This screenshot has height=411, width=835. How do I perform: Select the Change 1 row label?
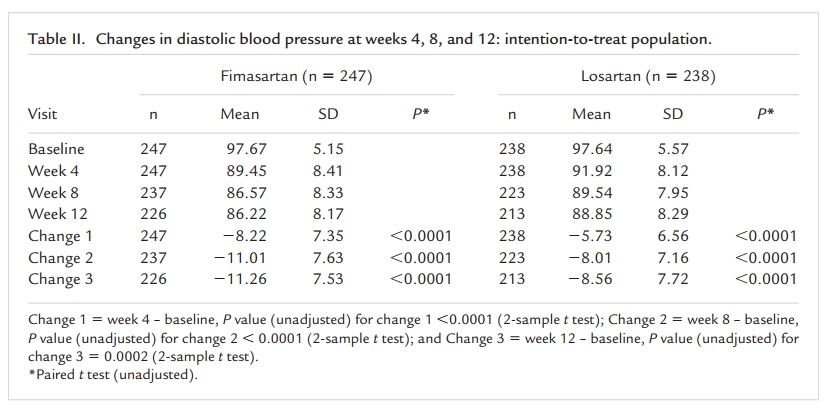[x=60, y=236]
